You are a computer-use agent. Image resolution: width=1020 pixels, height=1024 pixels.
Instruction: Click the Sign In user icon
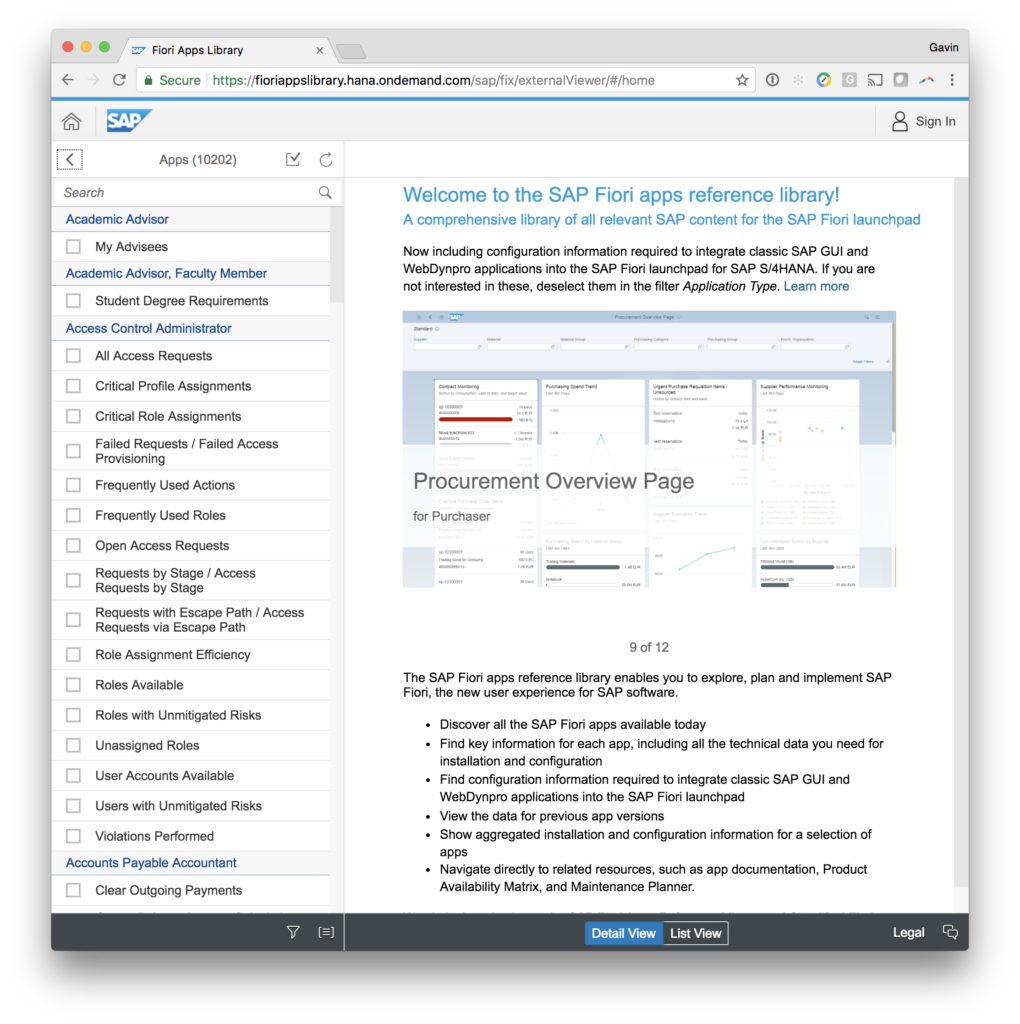pyautogui.click(x=899, y=121)
